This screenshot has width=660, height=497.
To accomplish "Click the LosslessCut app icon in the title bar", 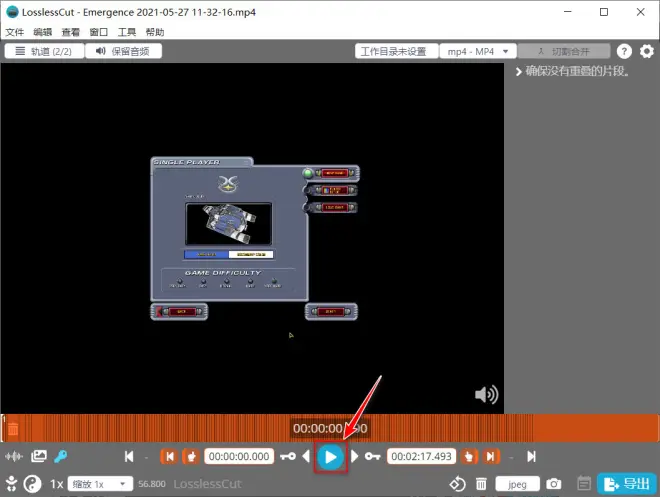I will [12, 12].
